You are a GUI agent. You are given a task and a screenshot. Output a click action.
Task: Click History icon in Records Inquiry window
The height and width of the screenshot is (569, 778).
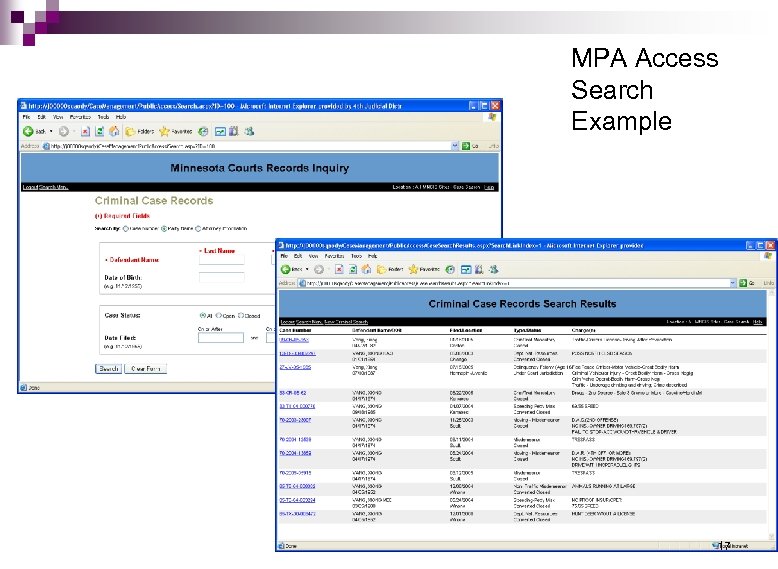coord(203,131)
